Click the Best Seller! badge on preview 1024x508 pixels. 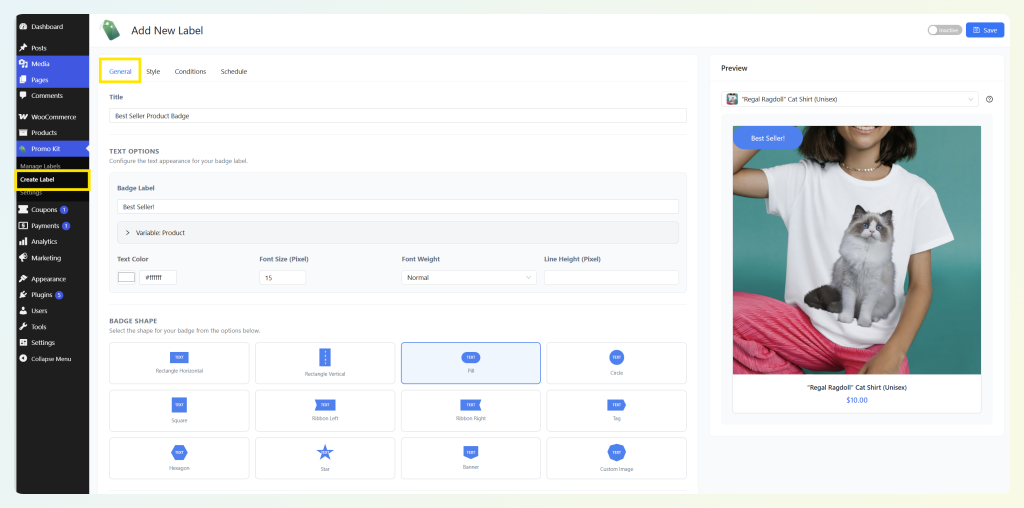(x=767, y=138)
